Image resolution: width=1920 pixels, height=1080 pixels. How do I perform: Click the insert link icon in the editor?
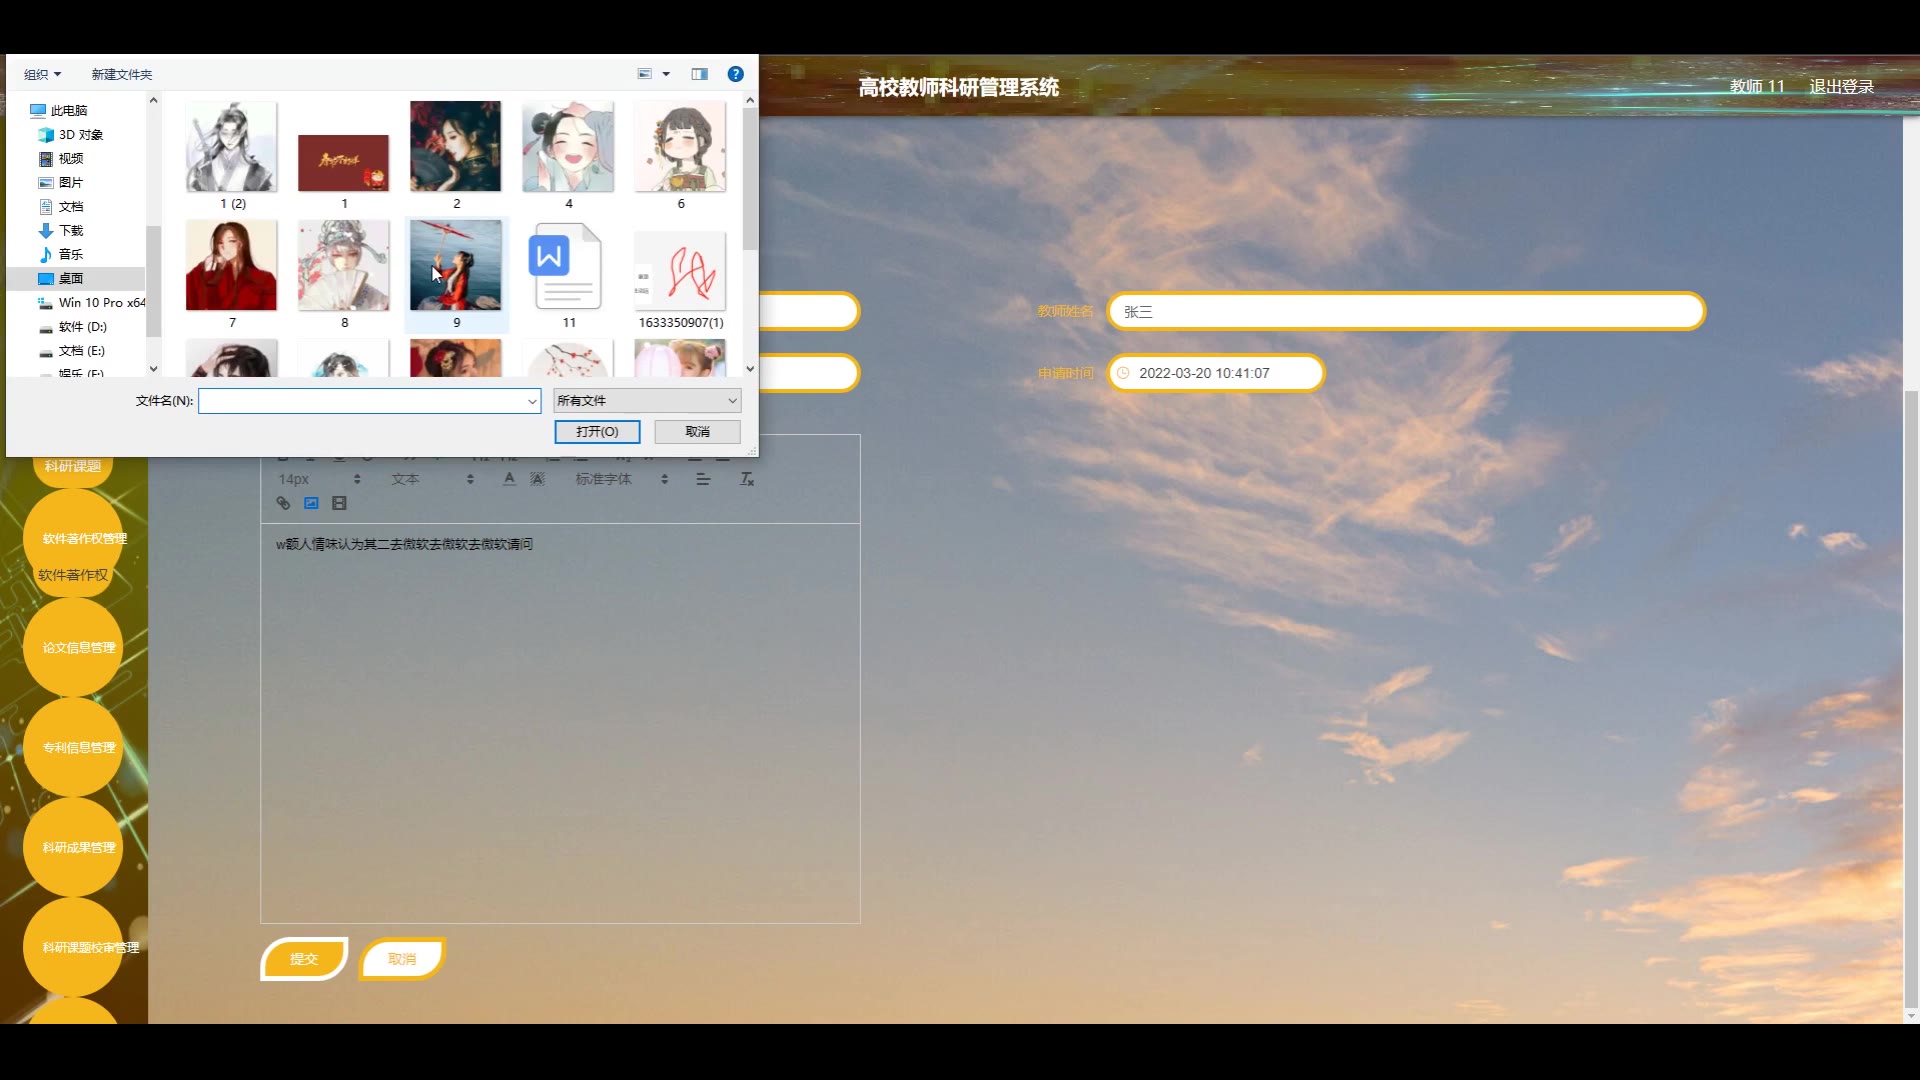(x=283, y=503)
